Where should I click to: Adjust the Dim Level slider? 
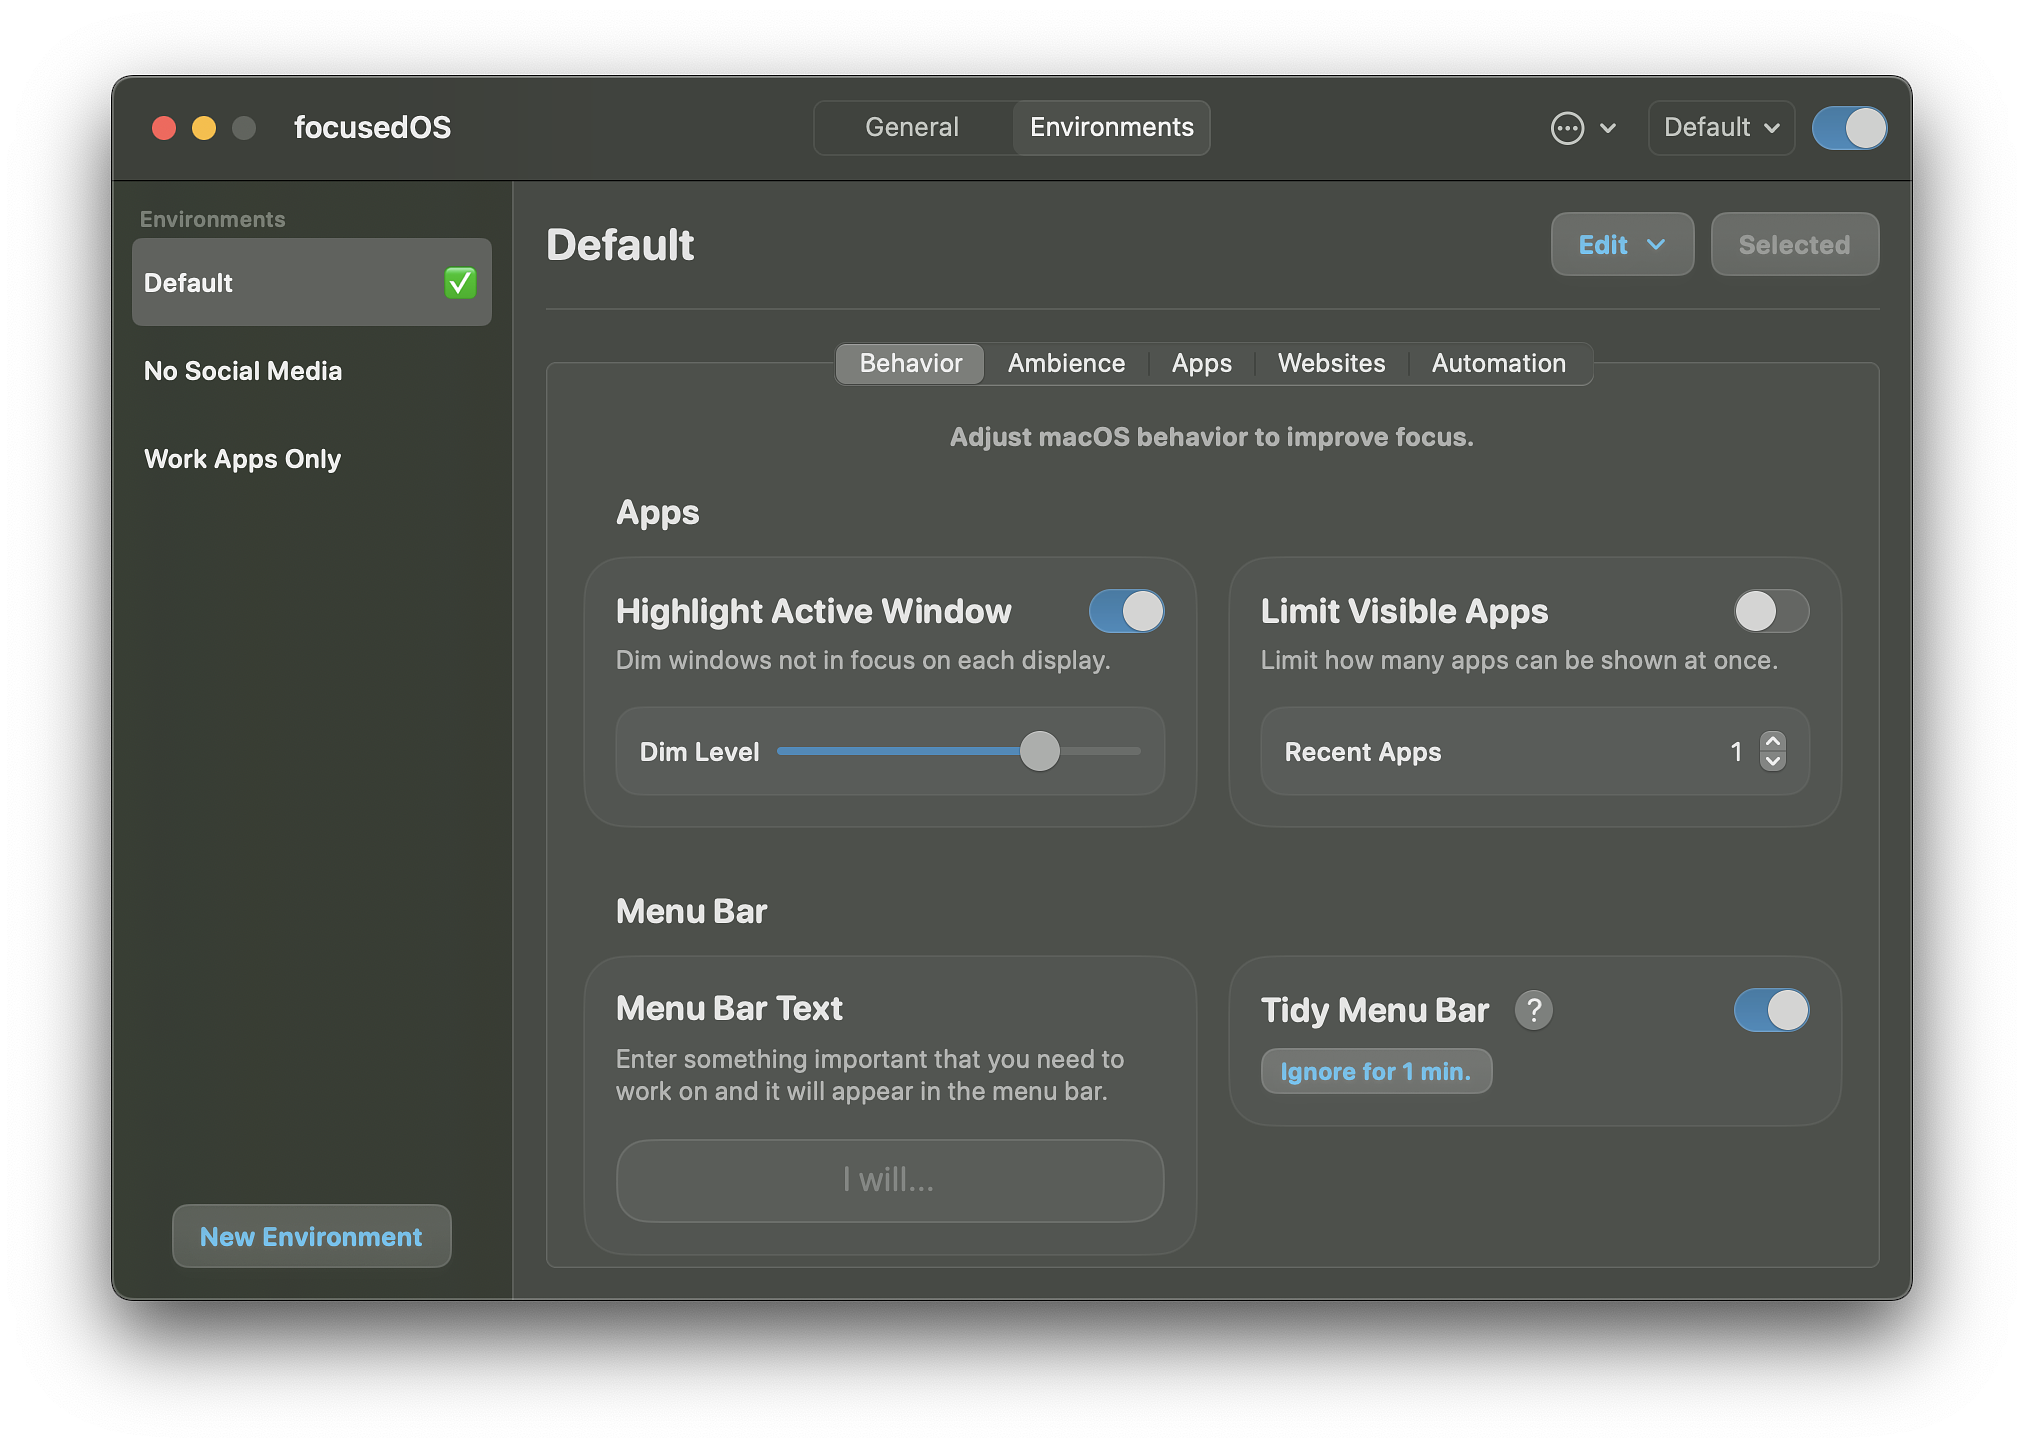click(x=1039, y=751)
